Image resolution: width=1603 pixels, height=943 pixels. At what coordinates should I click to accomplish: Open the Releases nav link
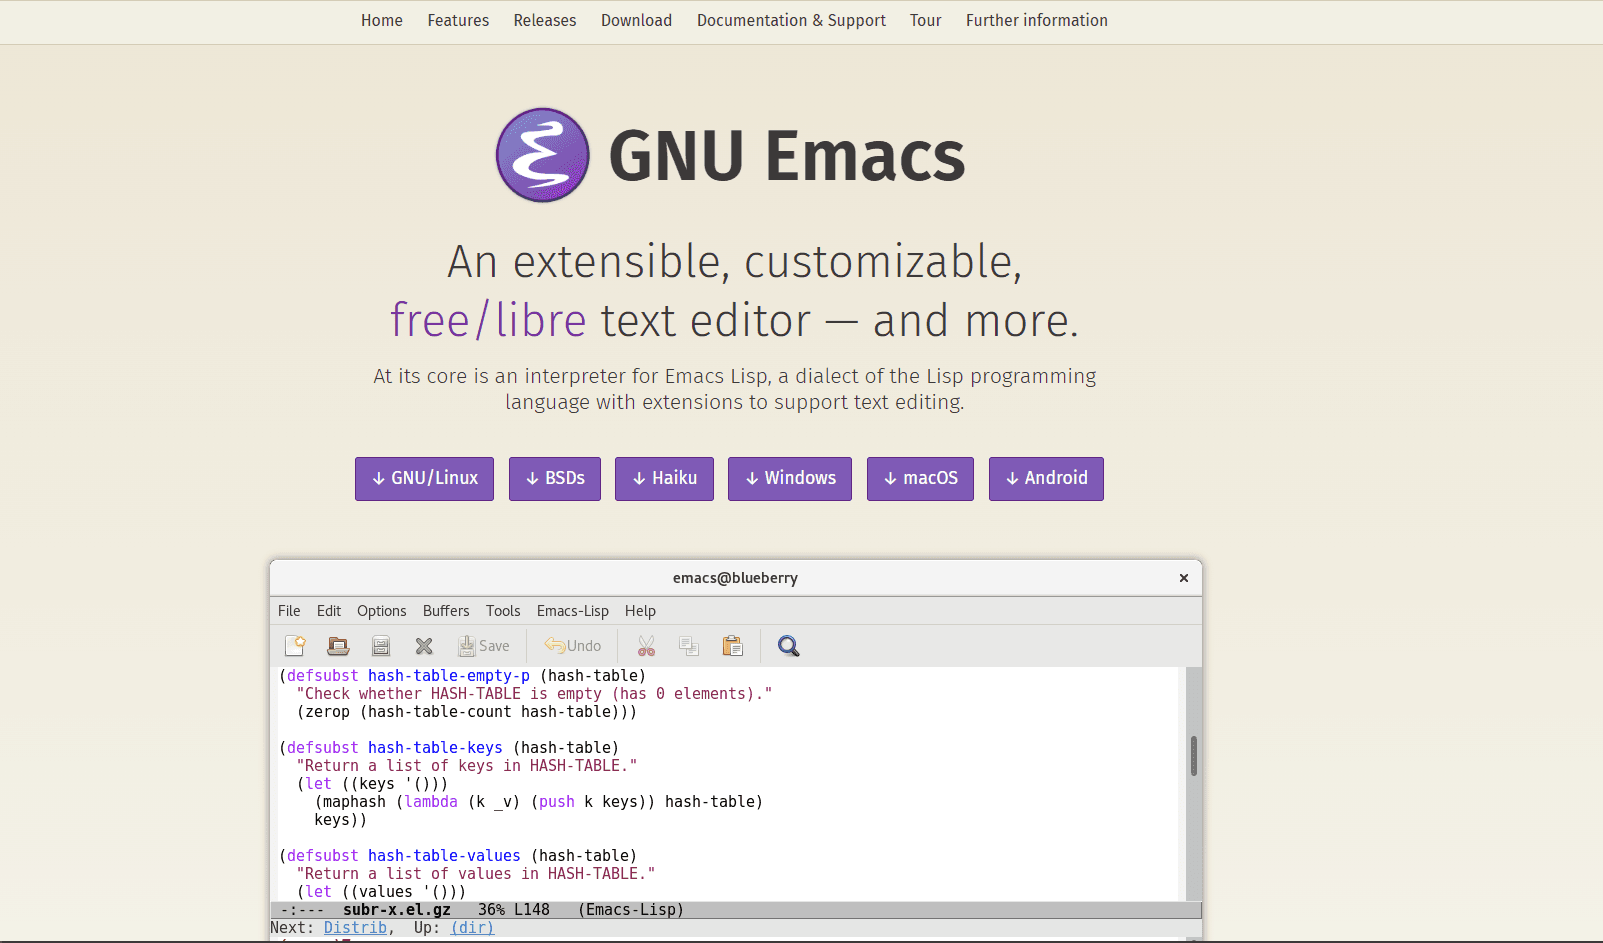(545, 20)
